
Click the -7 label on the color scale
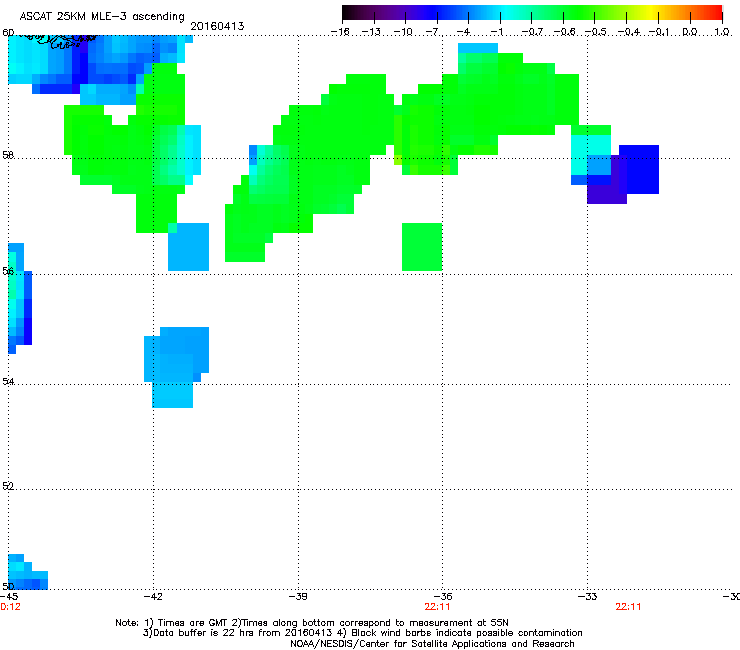click(434, 32)
